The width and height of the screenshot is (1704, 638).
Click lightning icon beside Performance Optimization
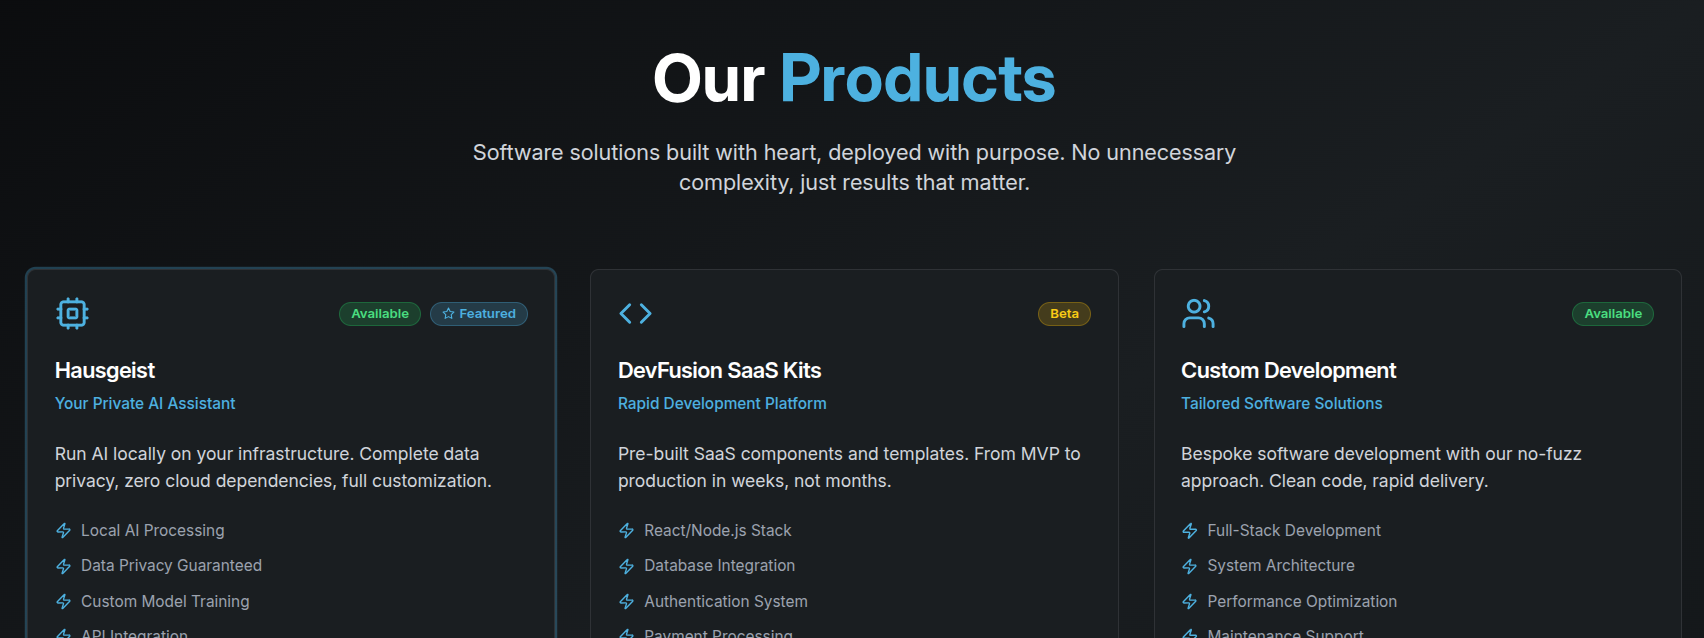(x=1190, y=602)
